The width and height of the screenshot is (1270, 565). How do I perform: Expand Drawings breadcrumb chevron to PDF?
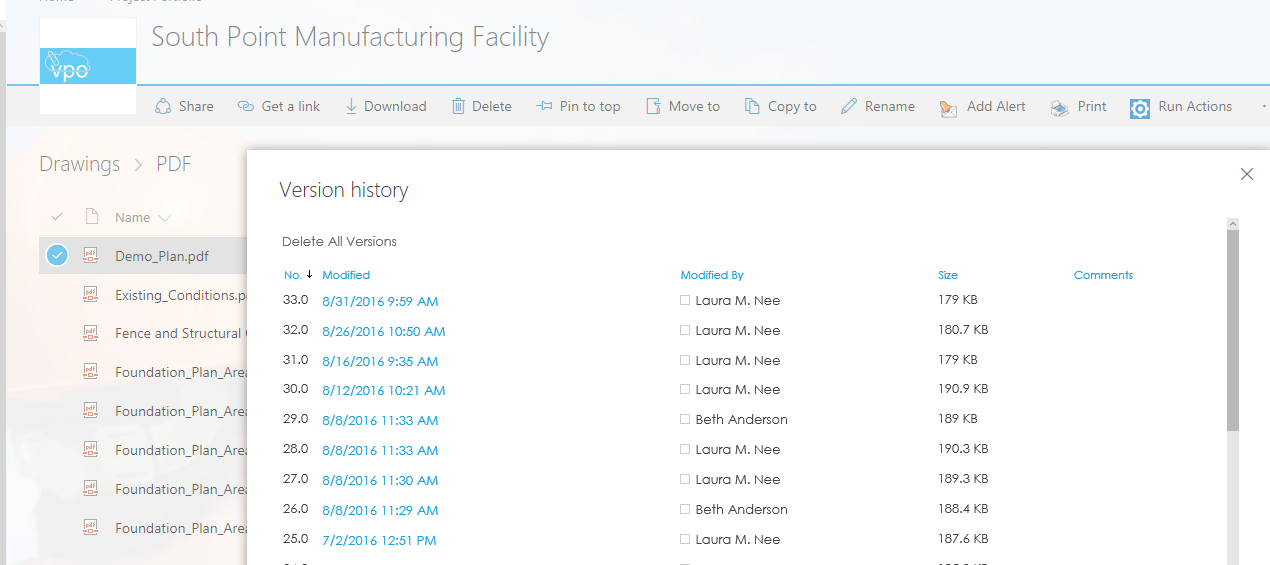(x=138, y=165)
